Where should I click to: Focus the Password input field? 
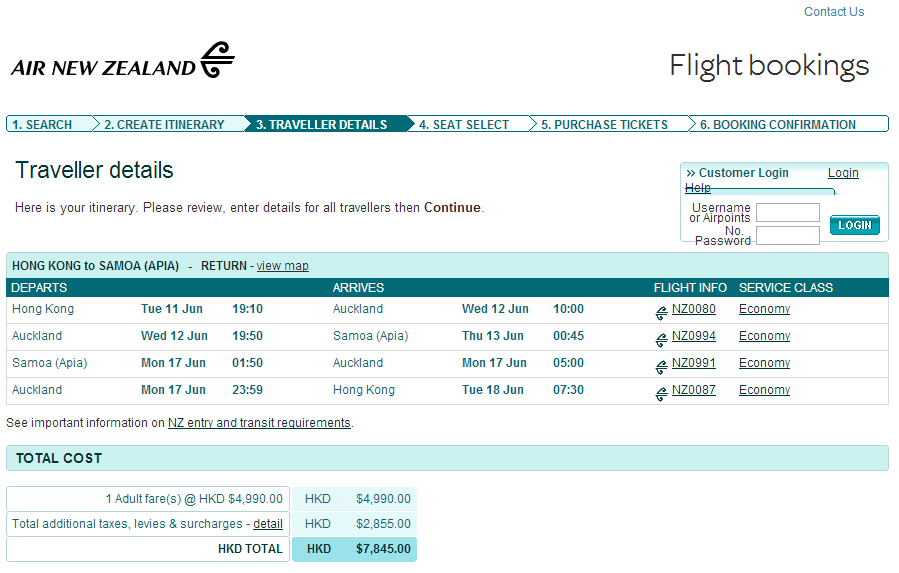[x=787, y=236]
